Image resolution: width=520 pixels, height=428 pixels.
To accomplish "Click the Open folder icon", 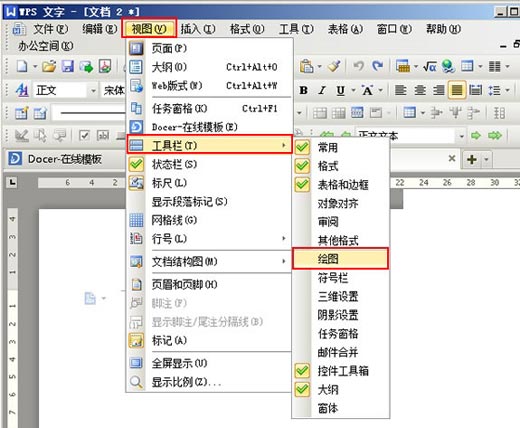I will [49, 67].
